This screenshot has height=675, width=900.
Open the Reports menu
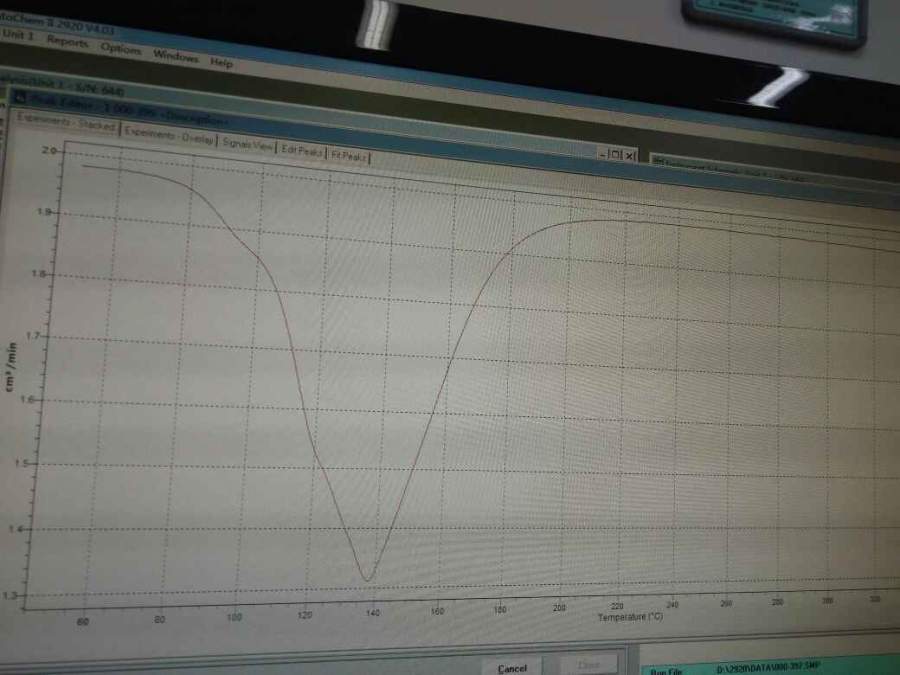click(67, 41)
